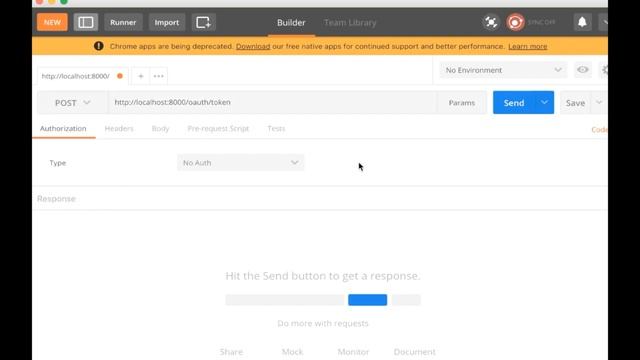Save the request
Screen dimensions: 640x360
tap(576, 103)
